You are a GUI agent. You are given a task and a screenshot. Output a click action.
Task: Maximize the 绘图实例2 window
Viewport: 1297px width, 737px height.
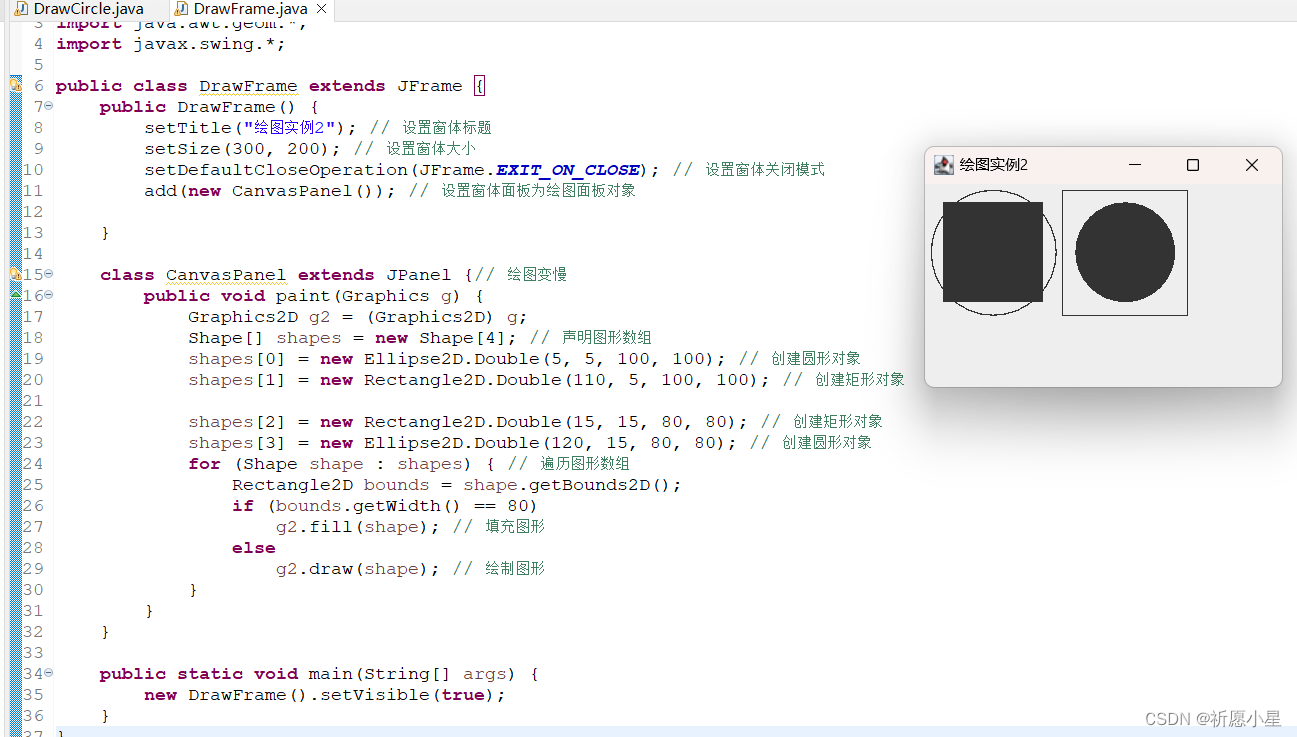tap(1193, 164)
